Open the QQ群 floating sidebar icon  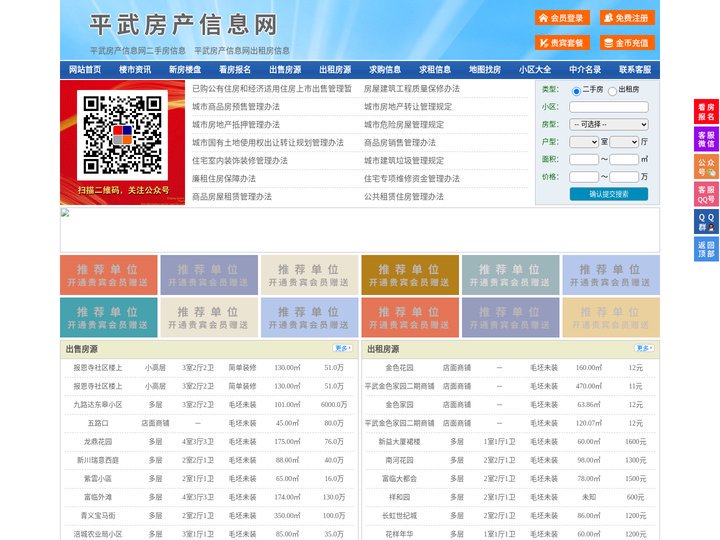pyautogui.click(x=706, y=222)
